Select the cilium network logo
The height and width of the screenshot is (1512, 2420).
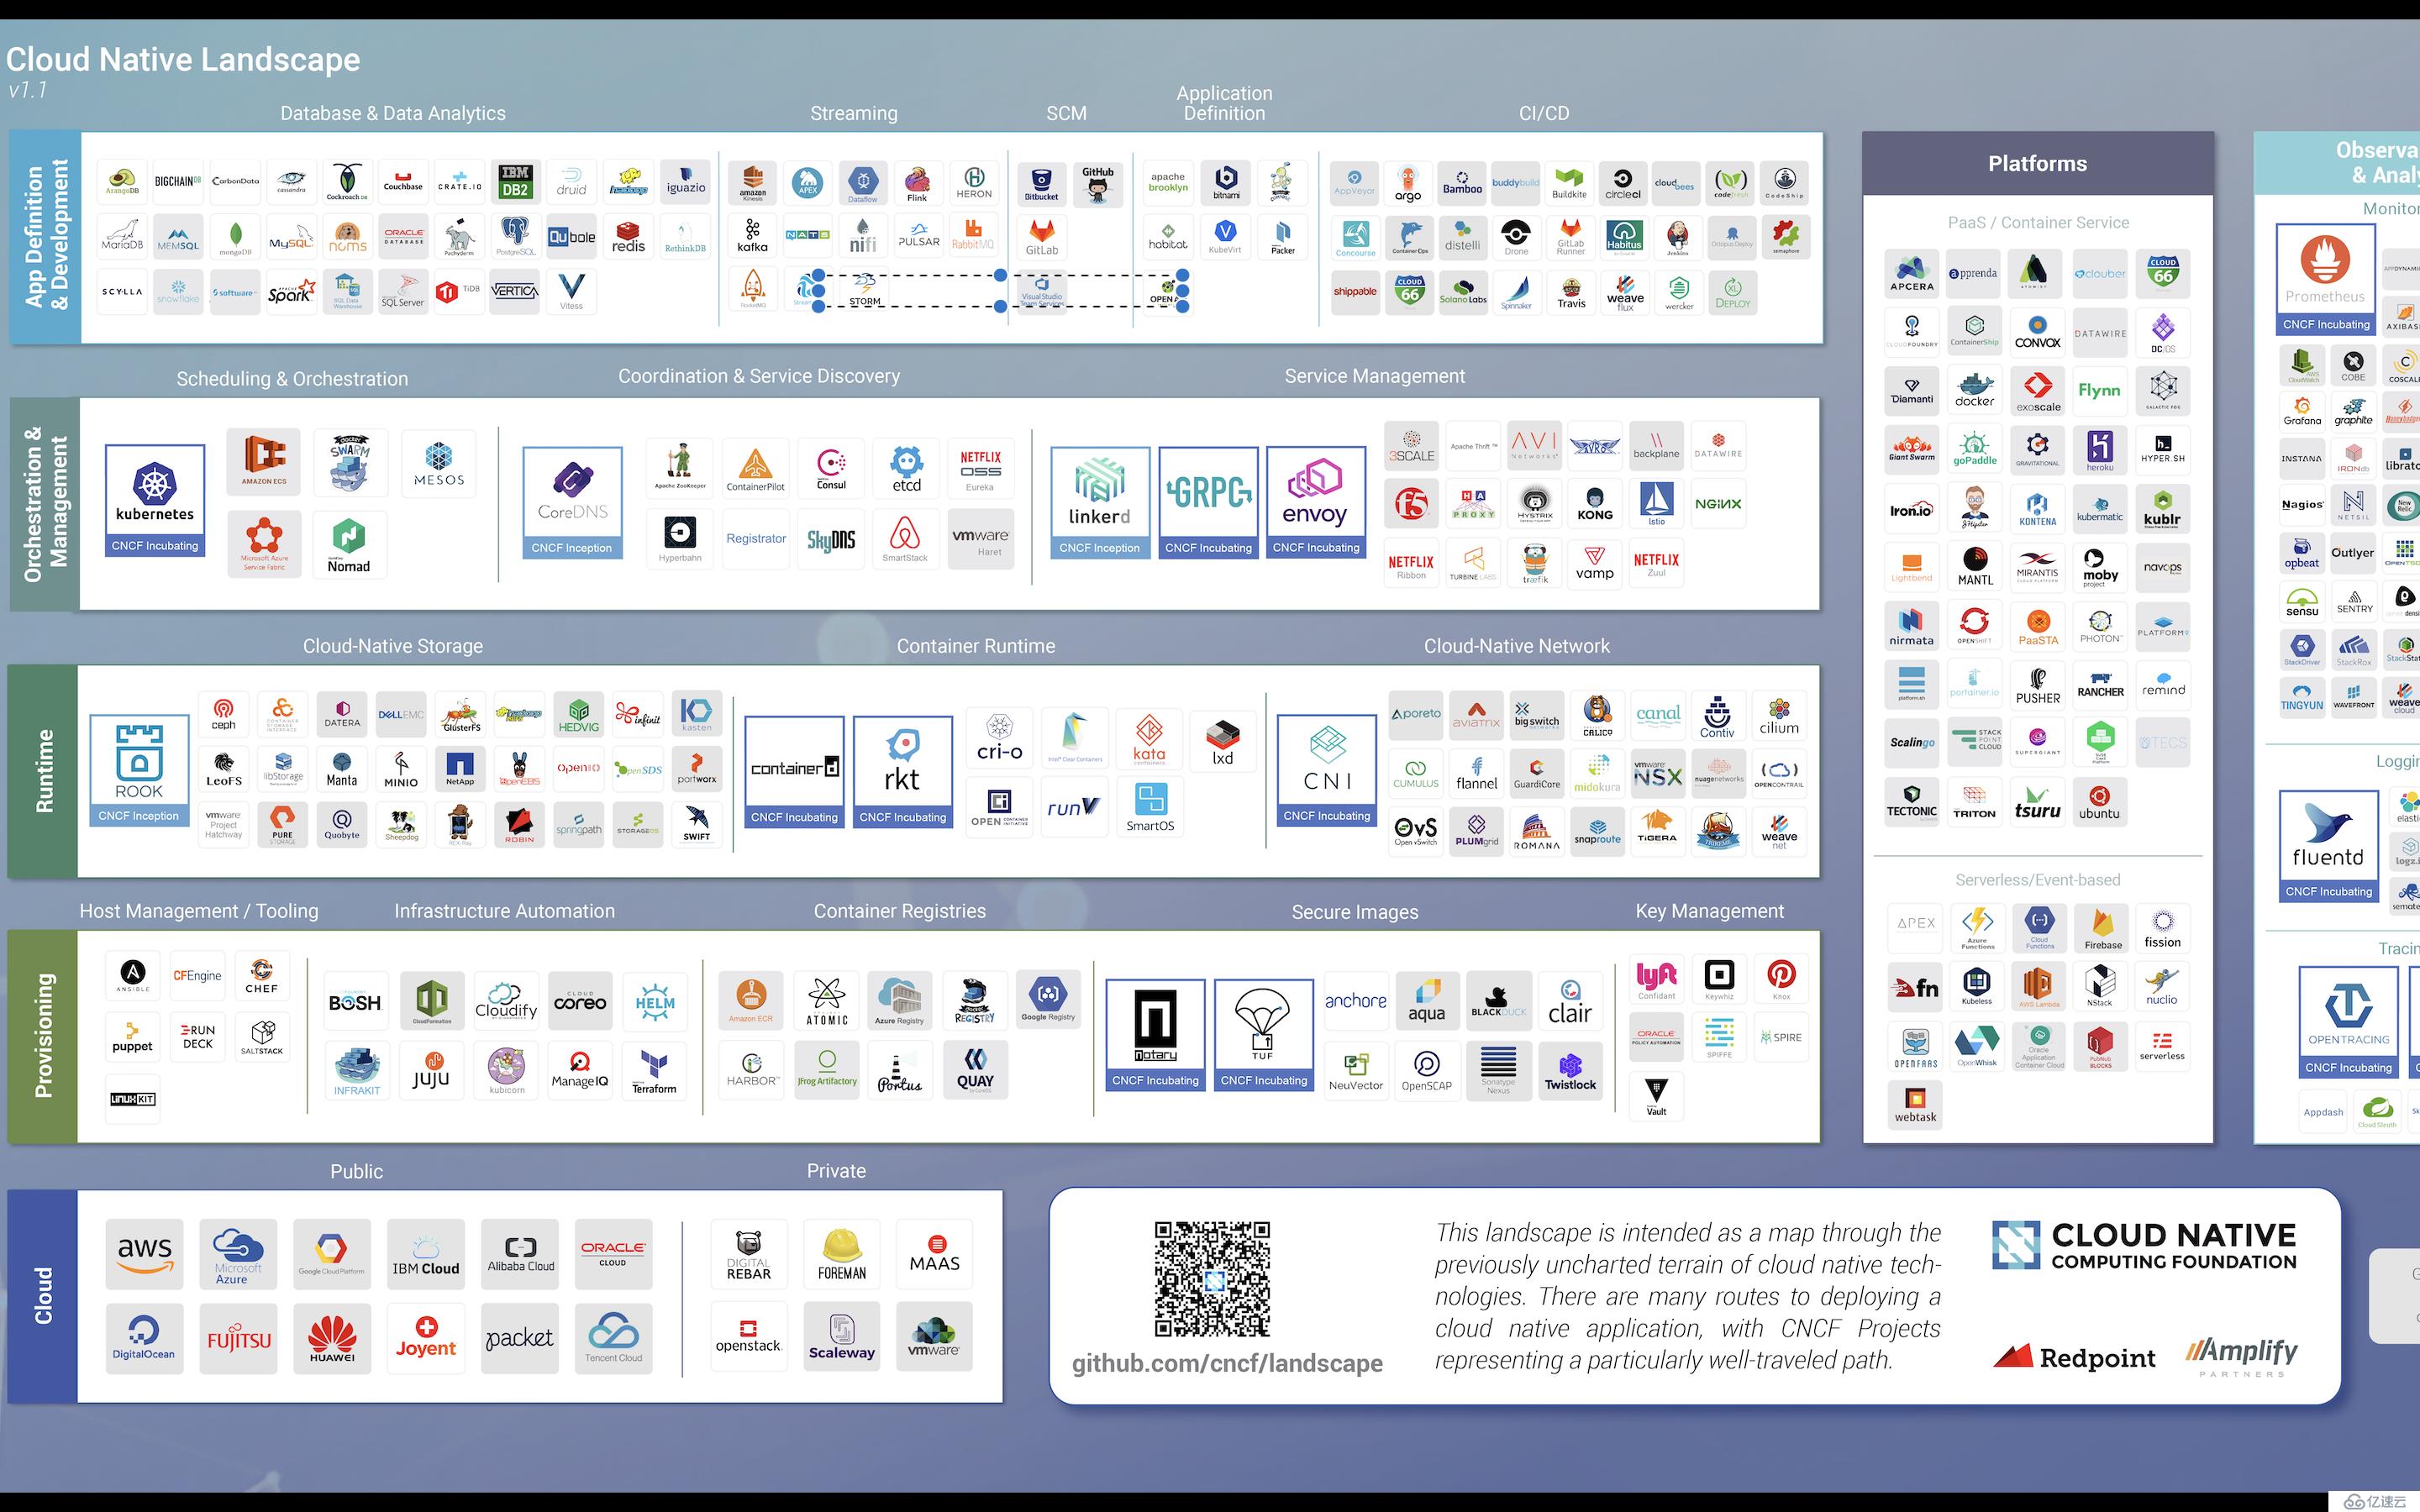[x=1779, y=715]
